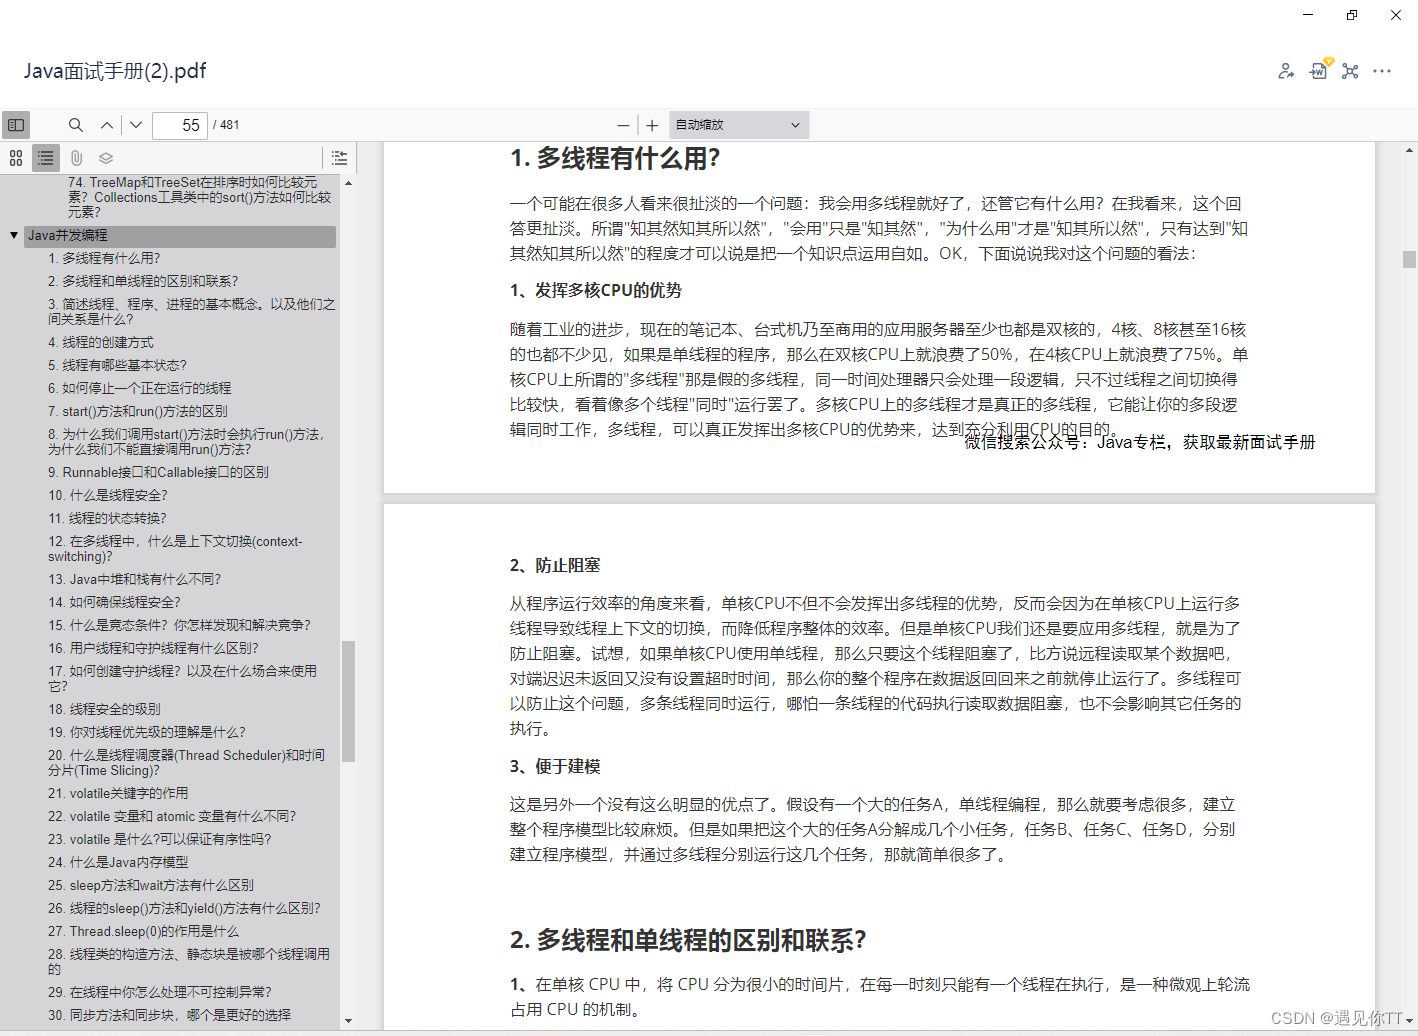Open outline item 18. 线程安全的级别
The image size is (1418, 1036).
pyautogui.click(x=104, y=709)
